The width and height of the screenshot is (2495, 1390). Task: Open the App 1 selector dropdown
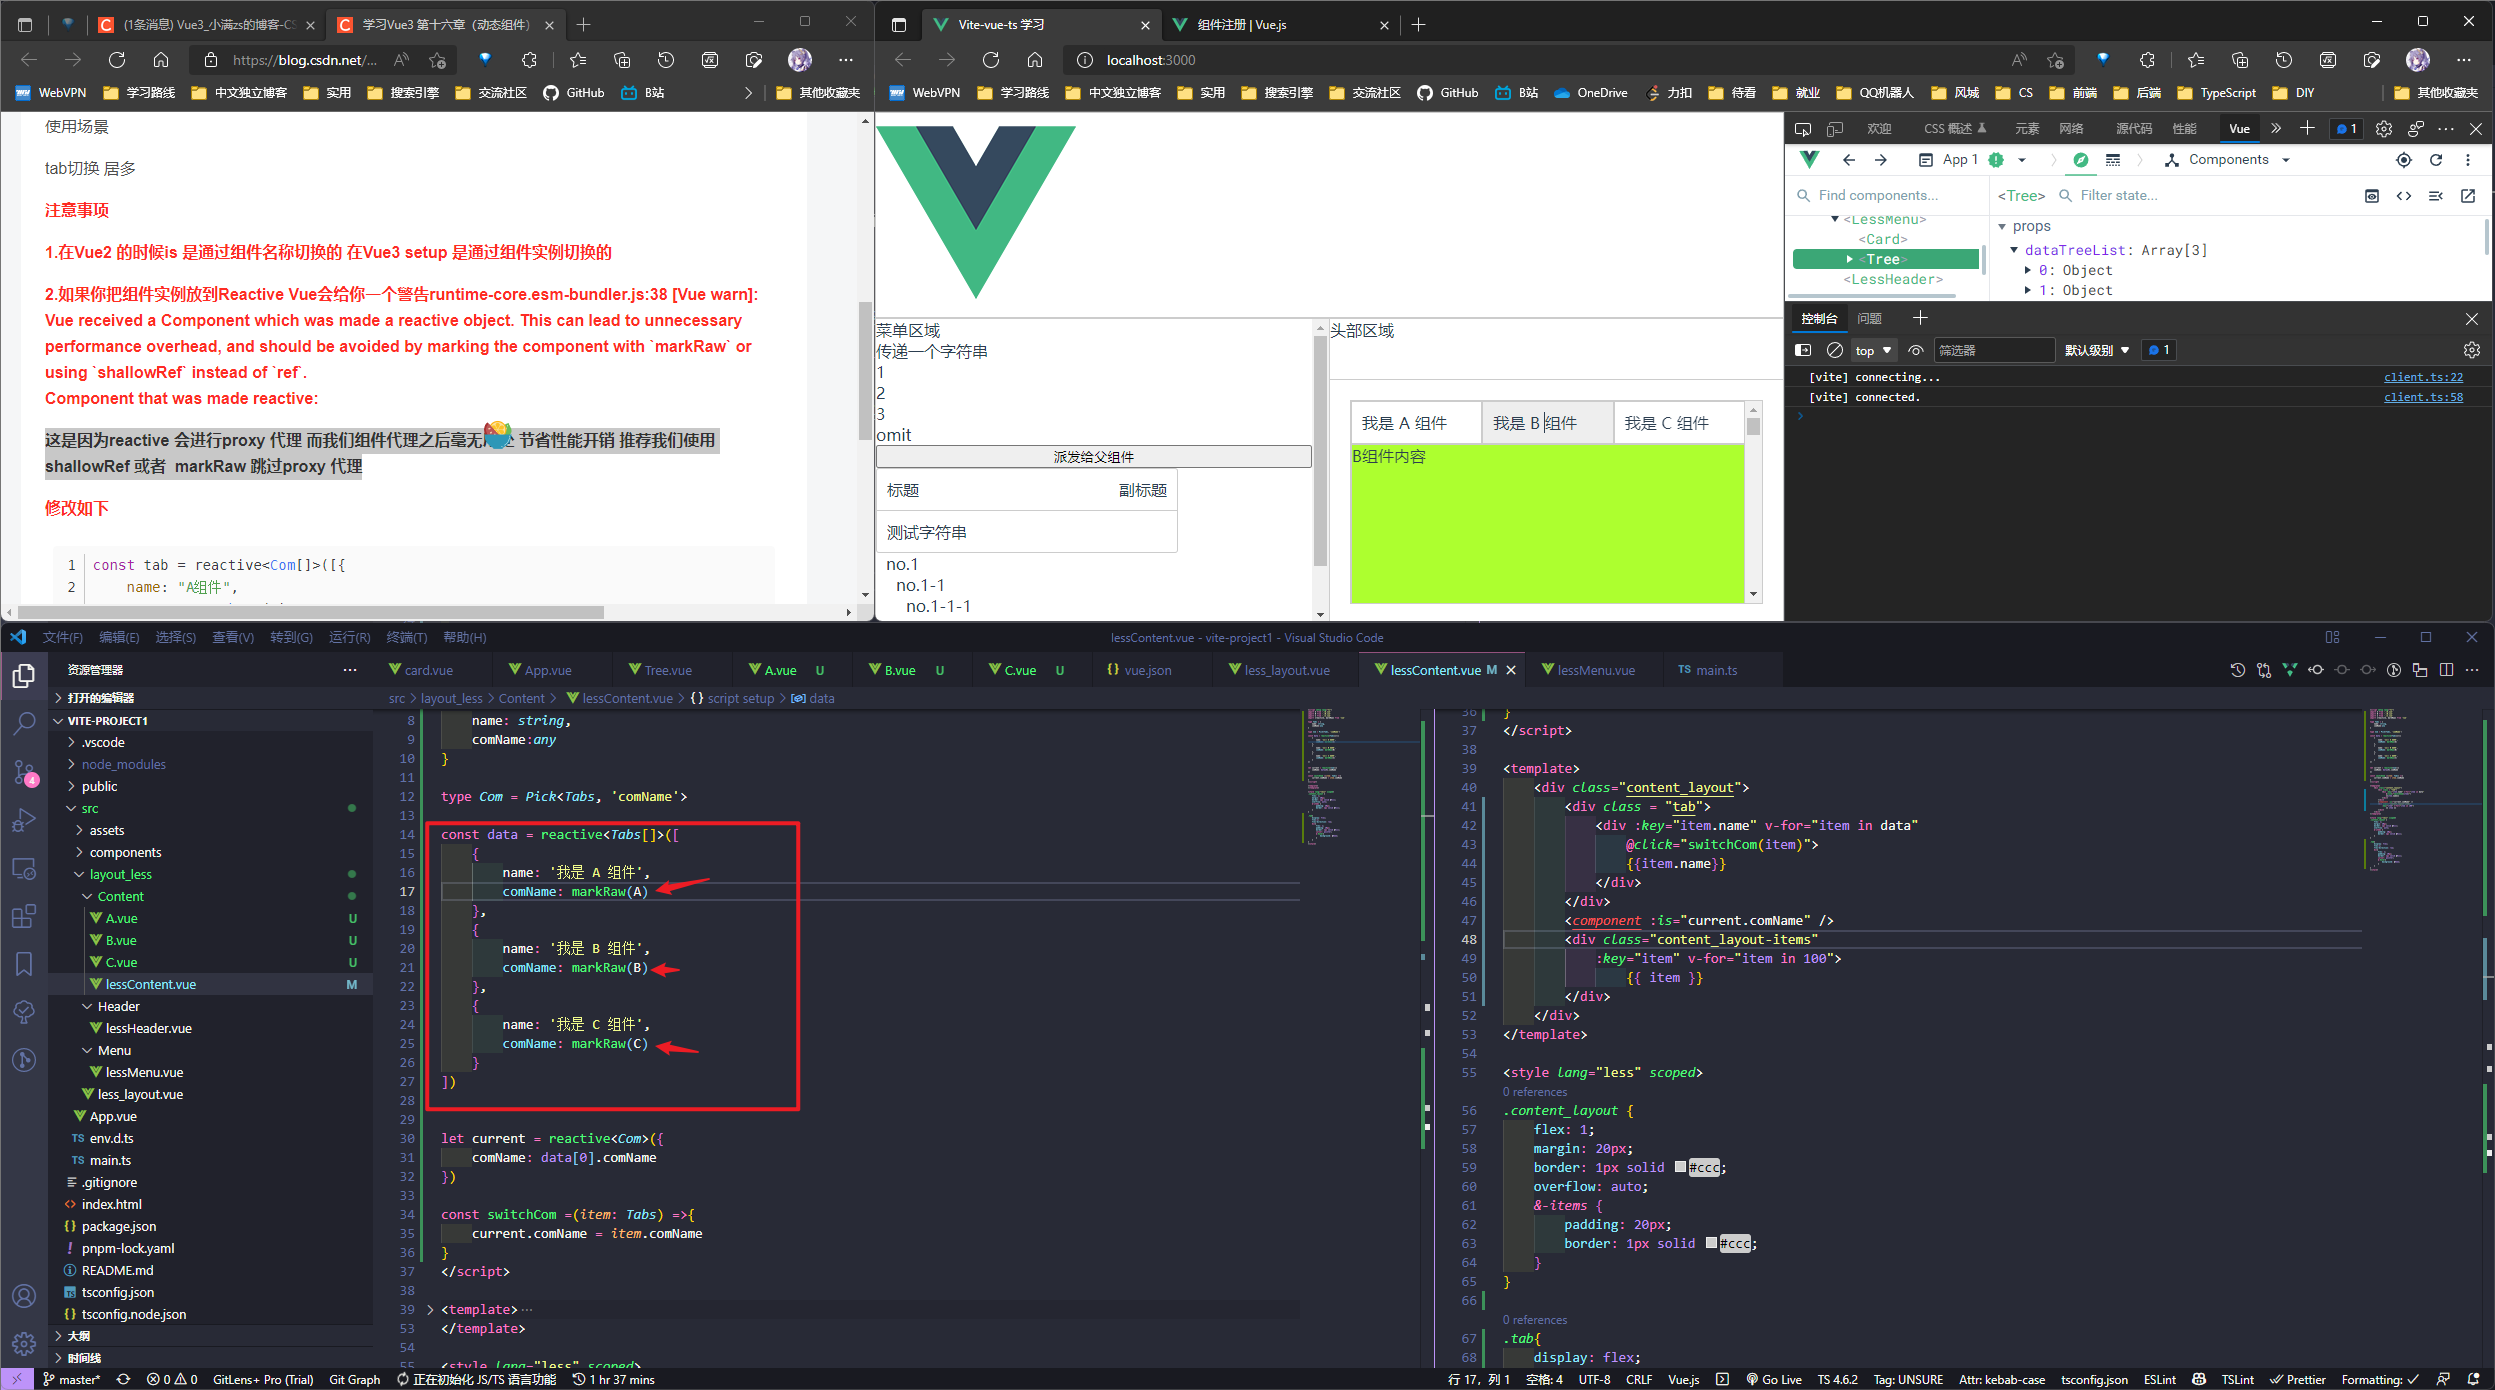(1972, 160)
